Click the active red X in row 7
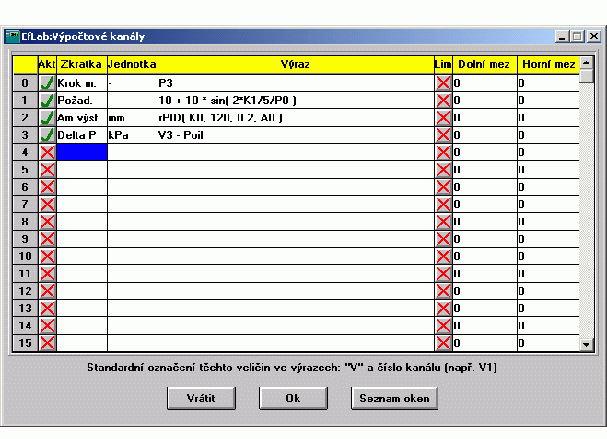 [x=46, y=204]
